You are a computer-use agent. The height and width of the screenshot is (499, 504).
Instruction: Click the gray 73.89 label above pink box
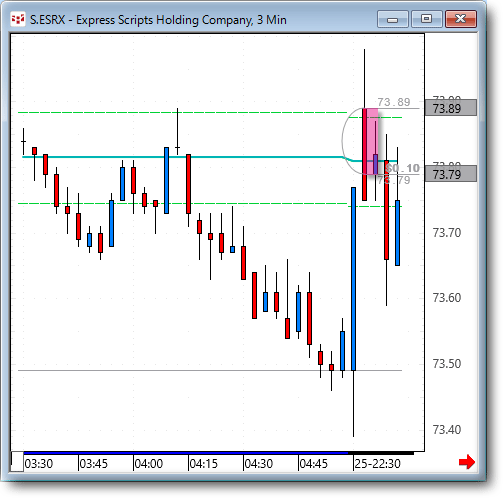click(x=394, y=102)
